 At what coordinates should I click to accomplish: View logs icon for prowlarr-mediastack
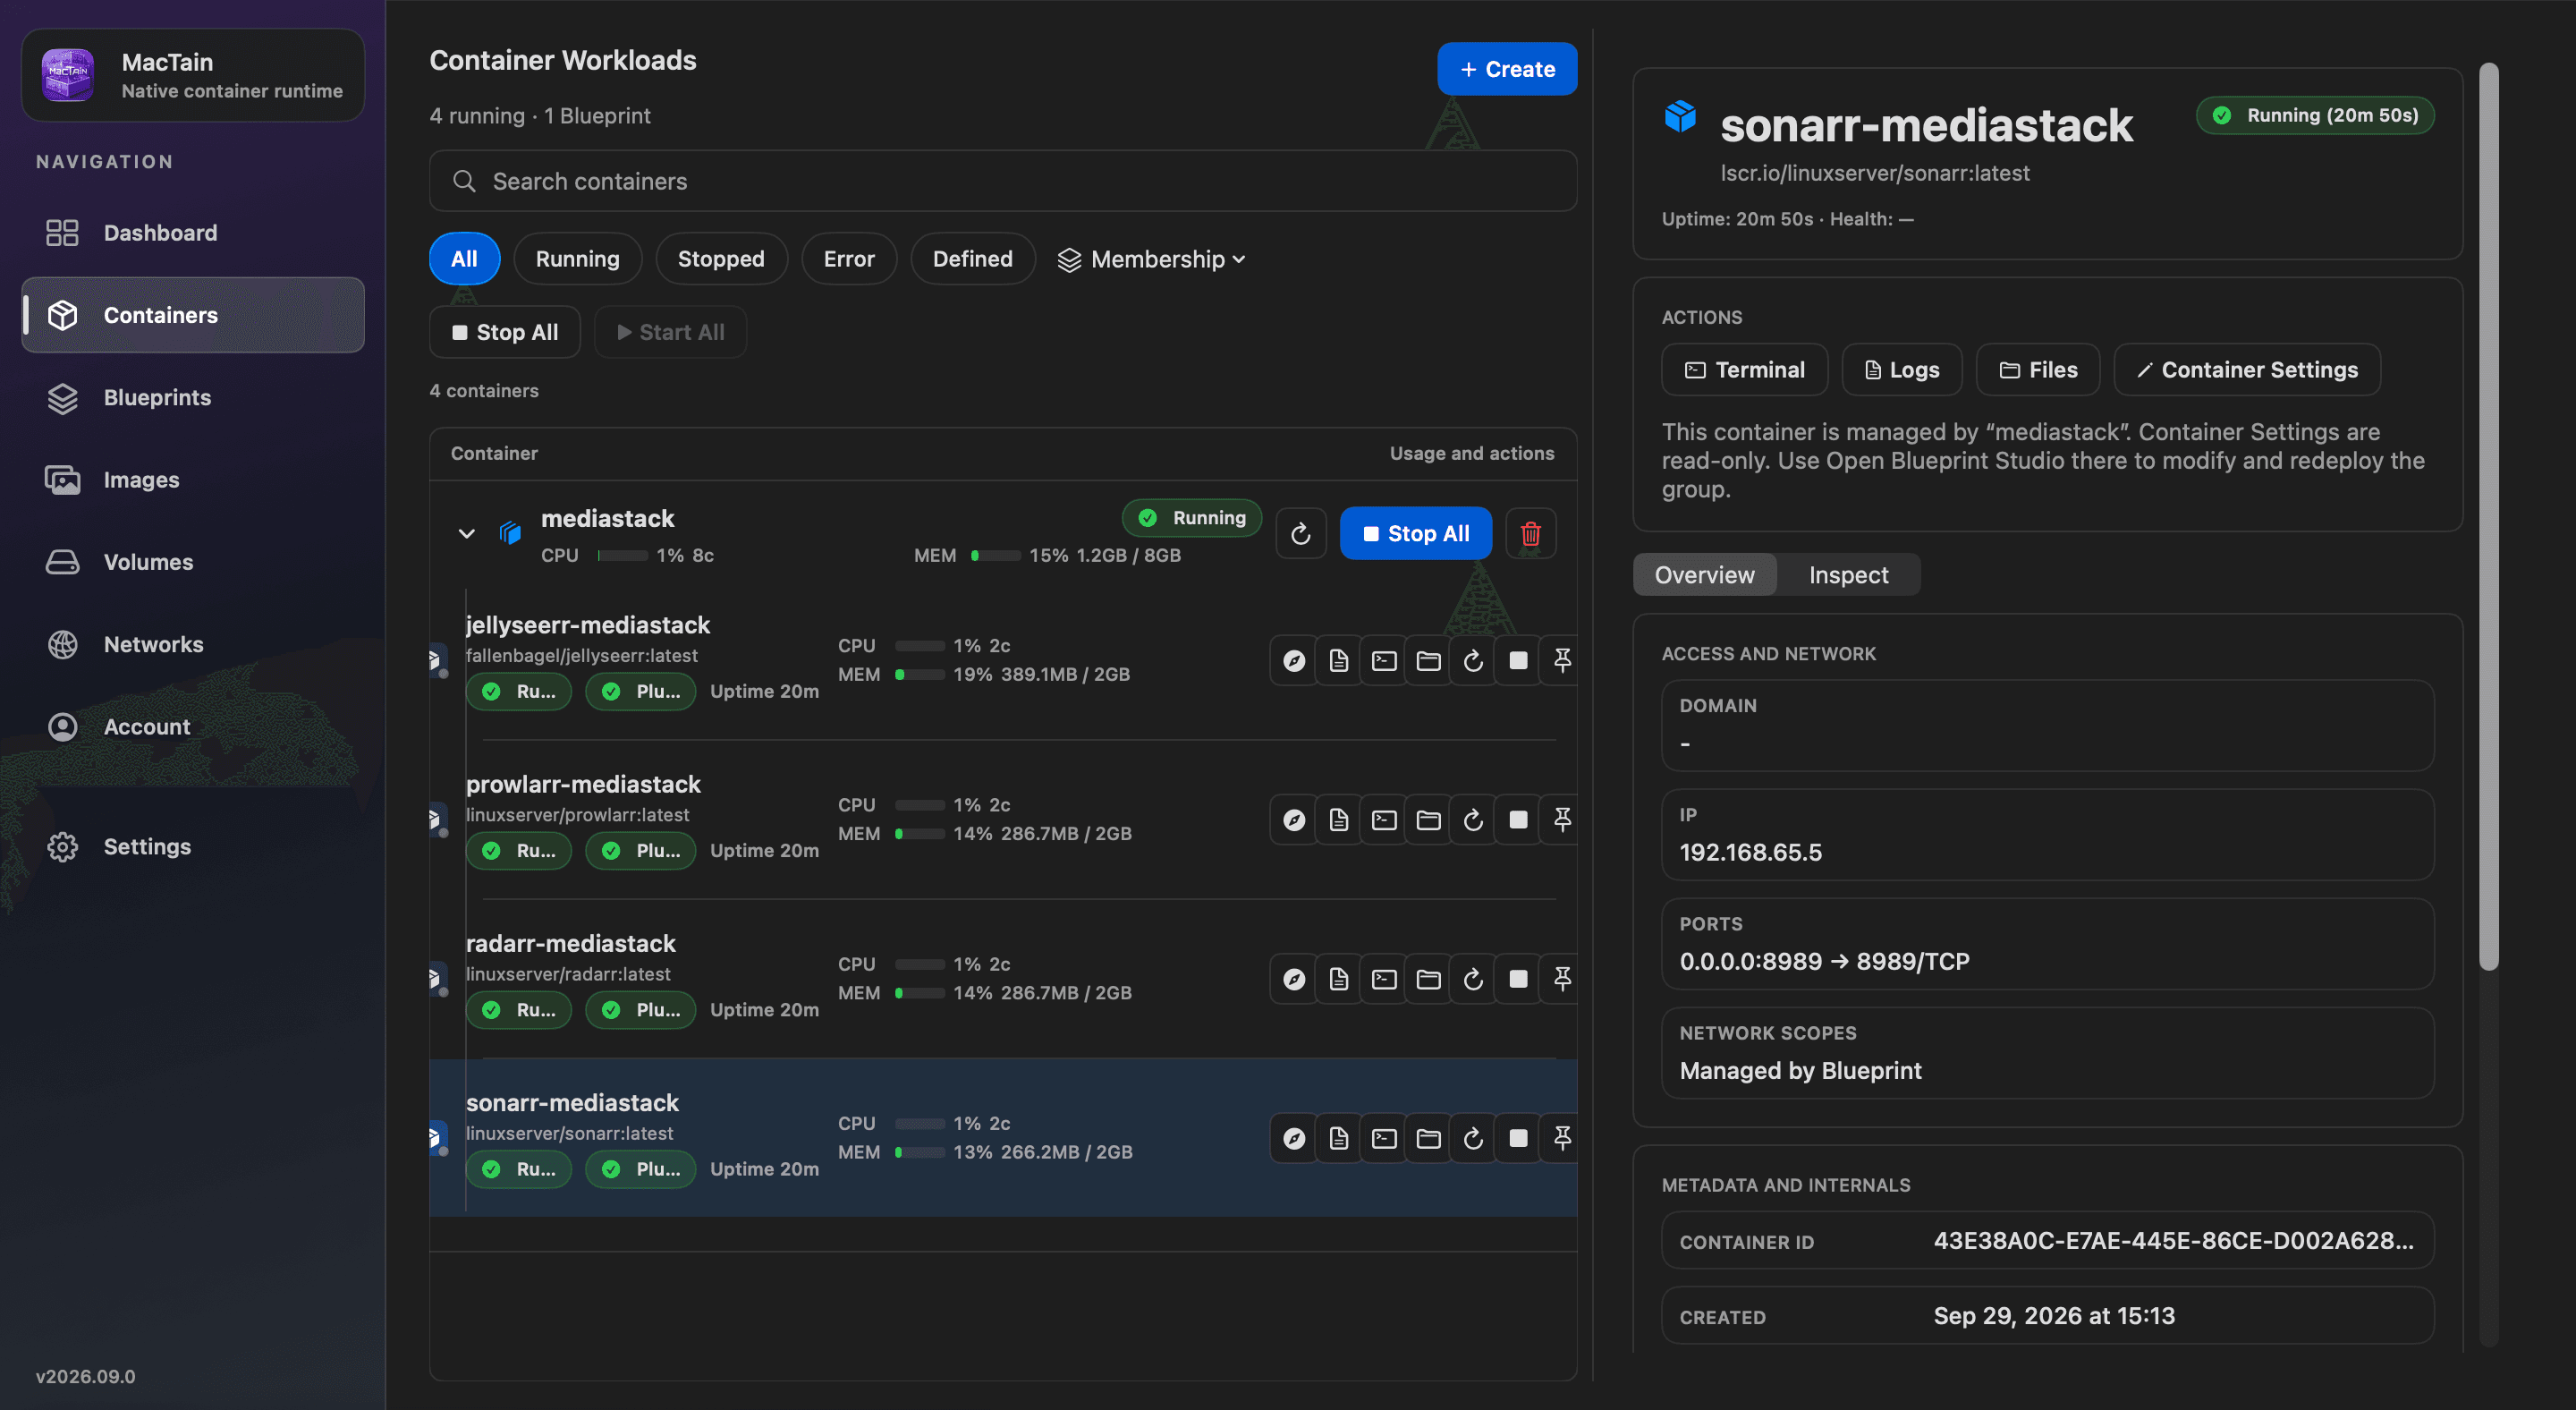point(1339,820)
